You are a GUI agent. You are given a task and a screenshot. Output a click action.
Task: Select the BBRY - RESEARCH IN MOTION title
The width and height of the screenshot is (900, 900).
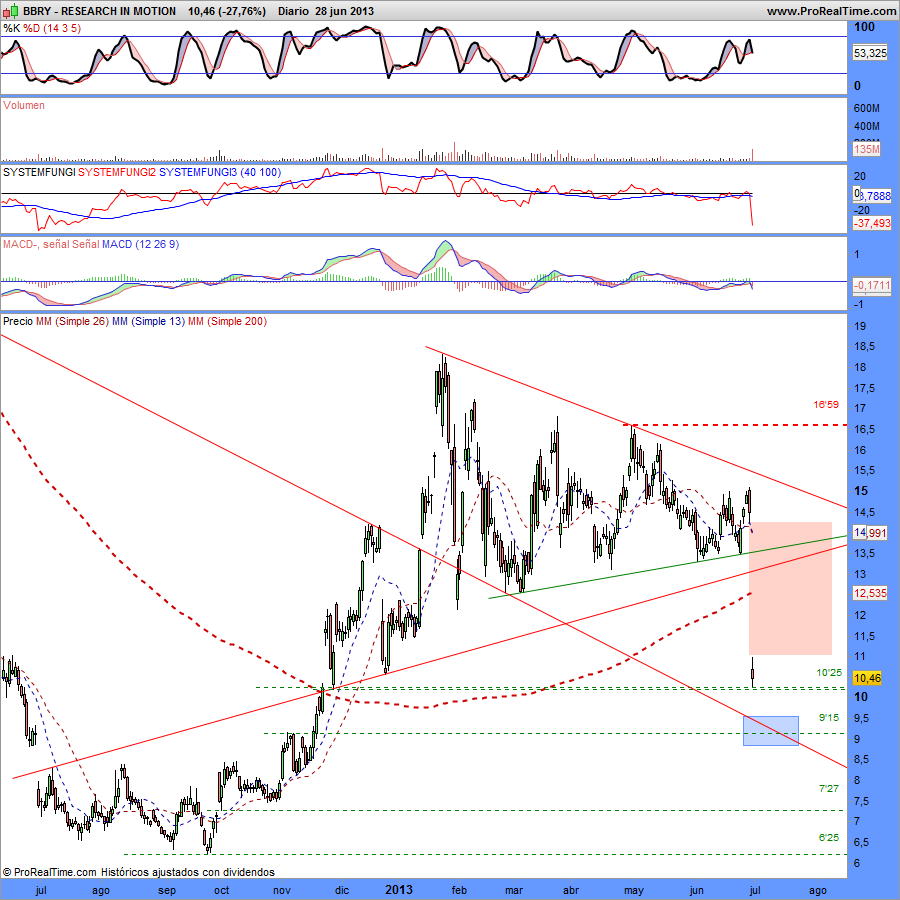(99, 11)
